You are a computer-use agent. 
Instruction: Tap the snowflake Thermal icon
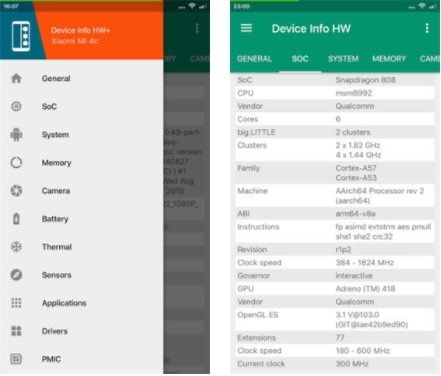pos(16,247)
